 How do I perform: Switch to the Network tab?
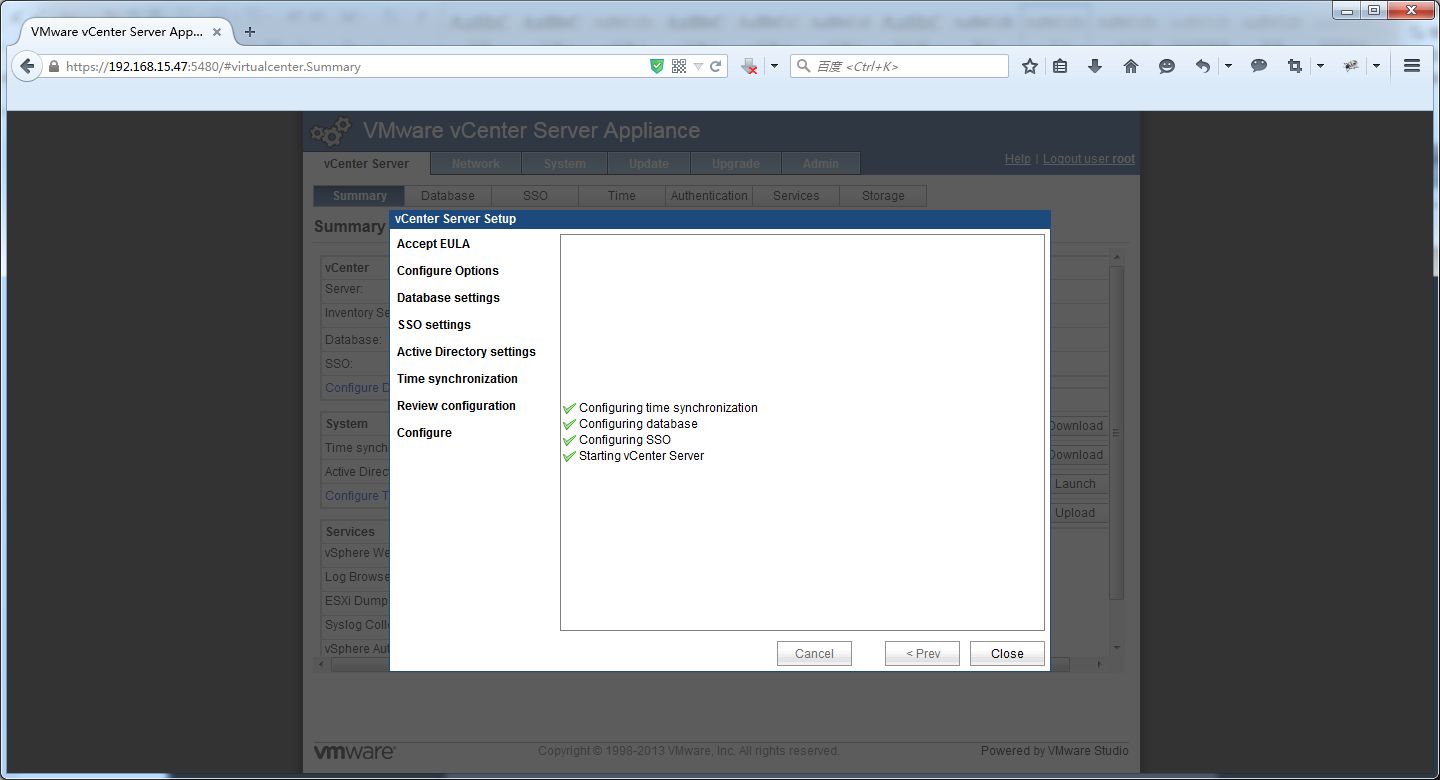475,164
